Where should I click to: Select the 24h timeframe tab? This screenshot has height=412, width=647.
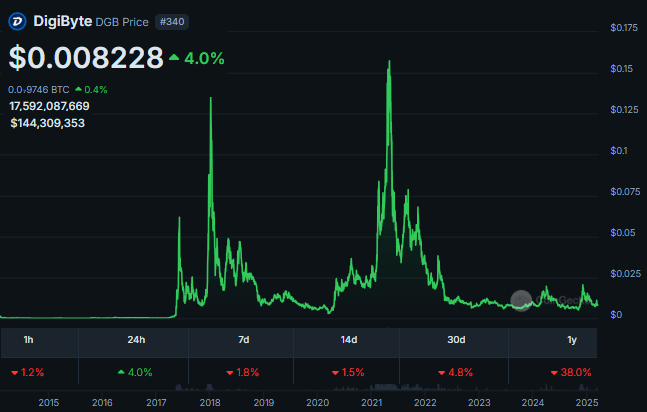click(x=136, y=340)
